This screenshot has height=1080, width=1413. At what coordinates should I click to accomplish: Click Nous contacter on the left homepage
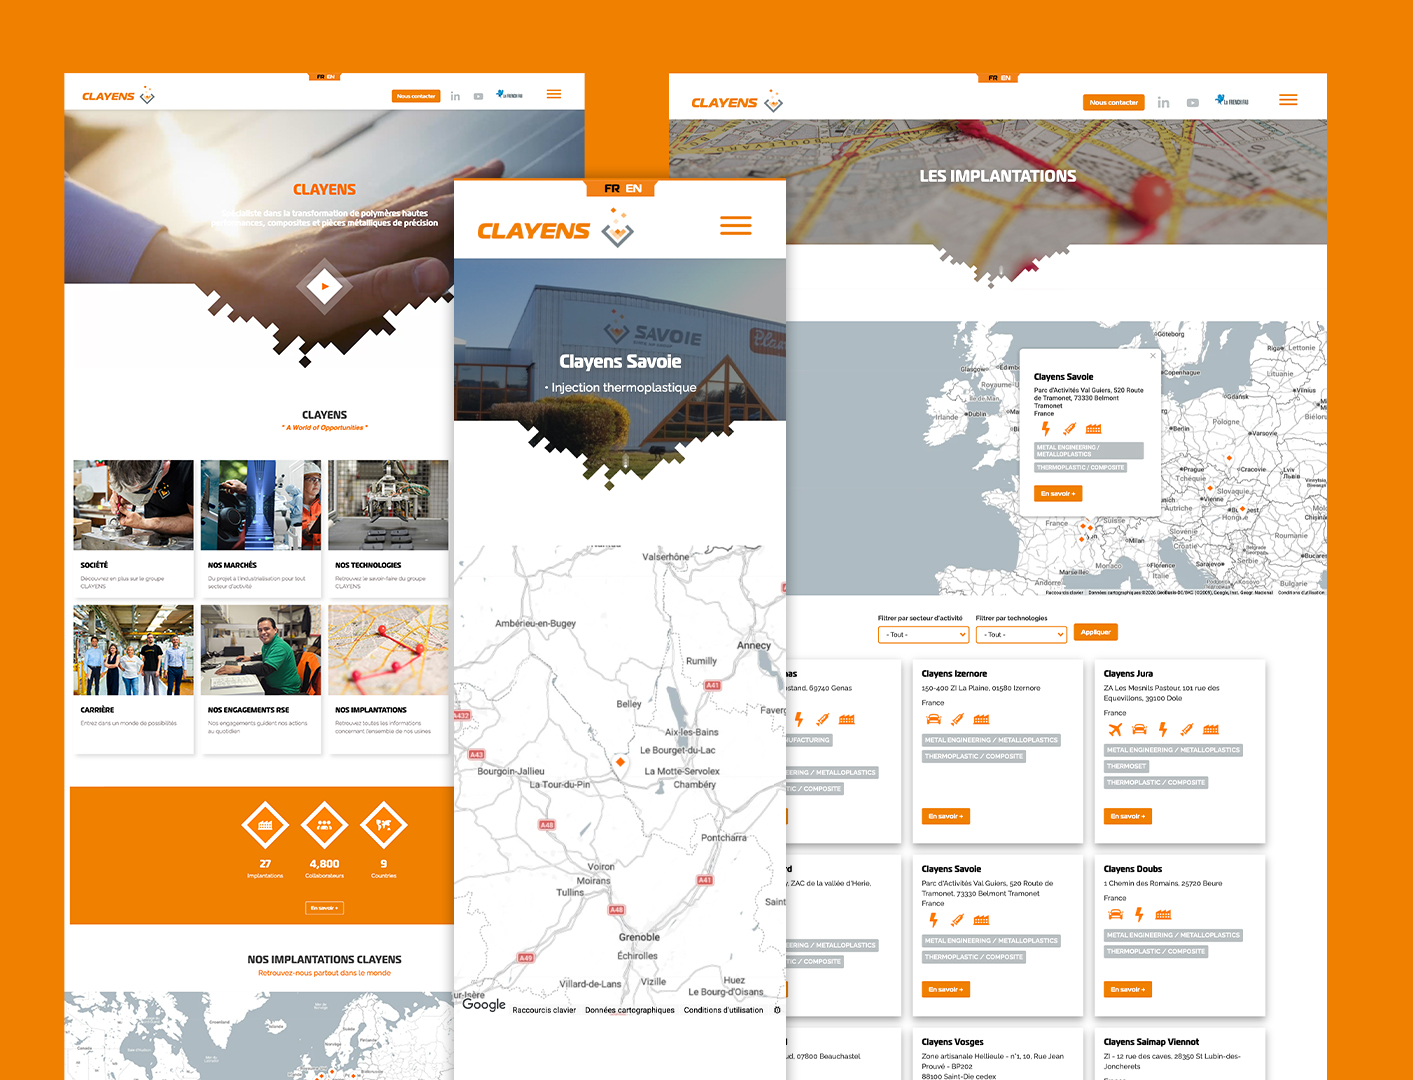[x=416, y=96]
